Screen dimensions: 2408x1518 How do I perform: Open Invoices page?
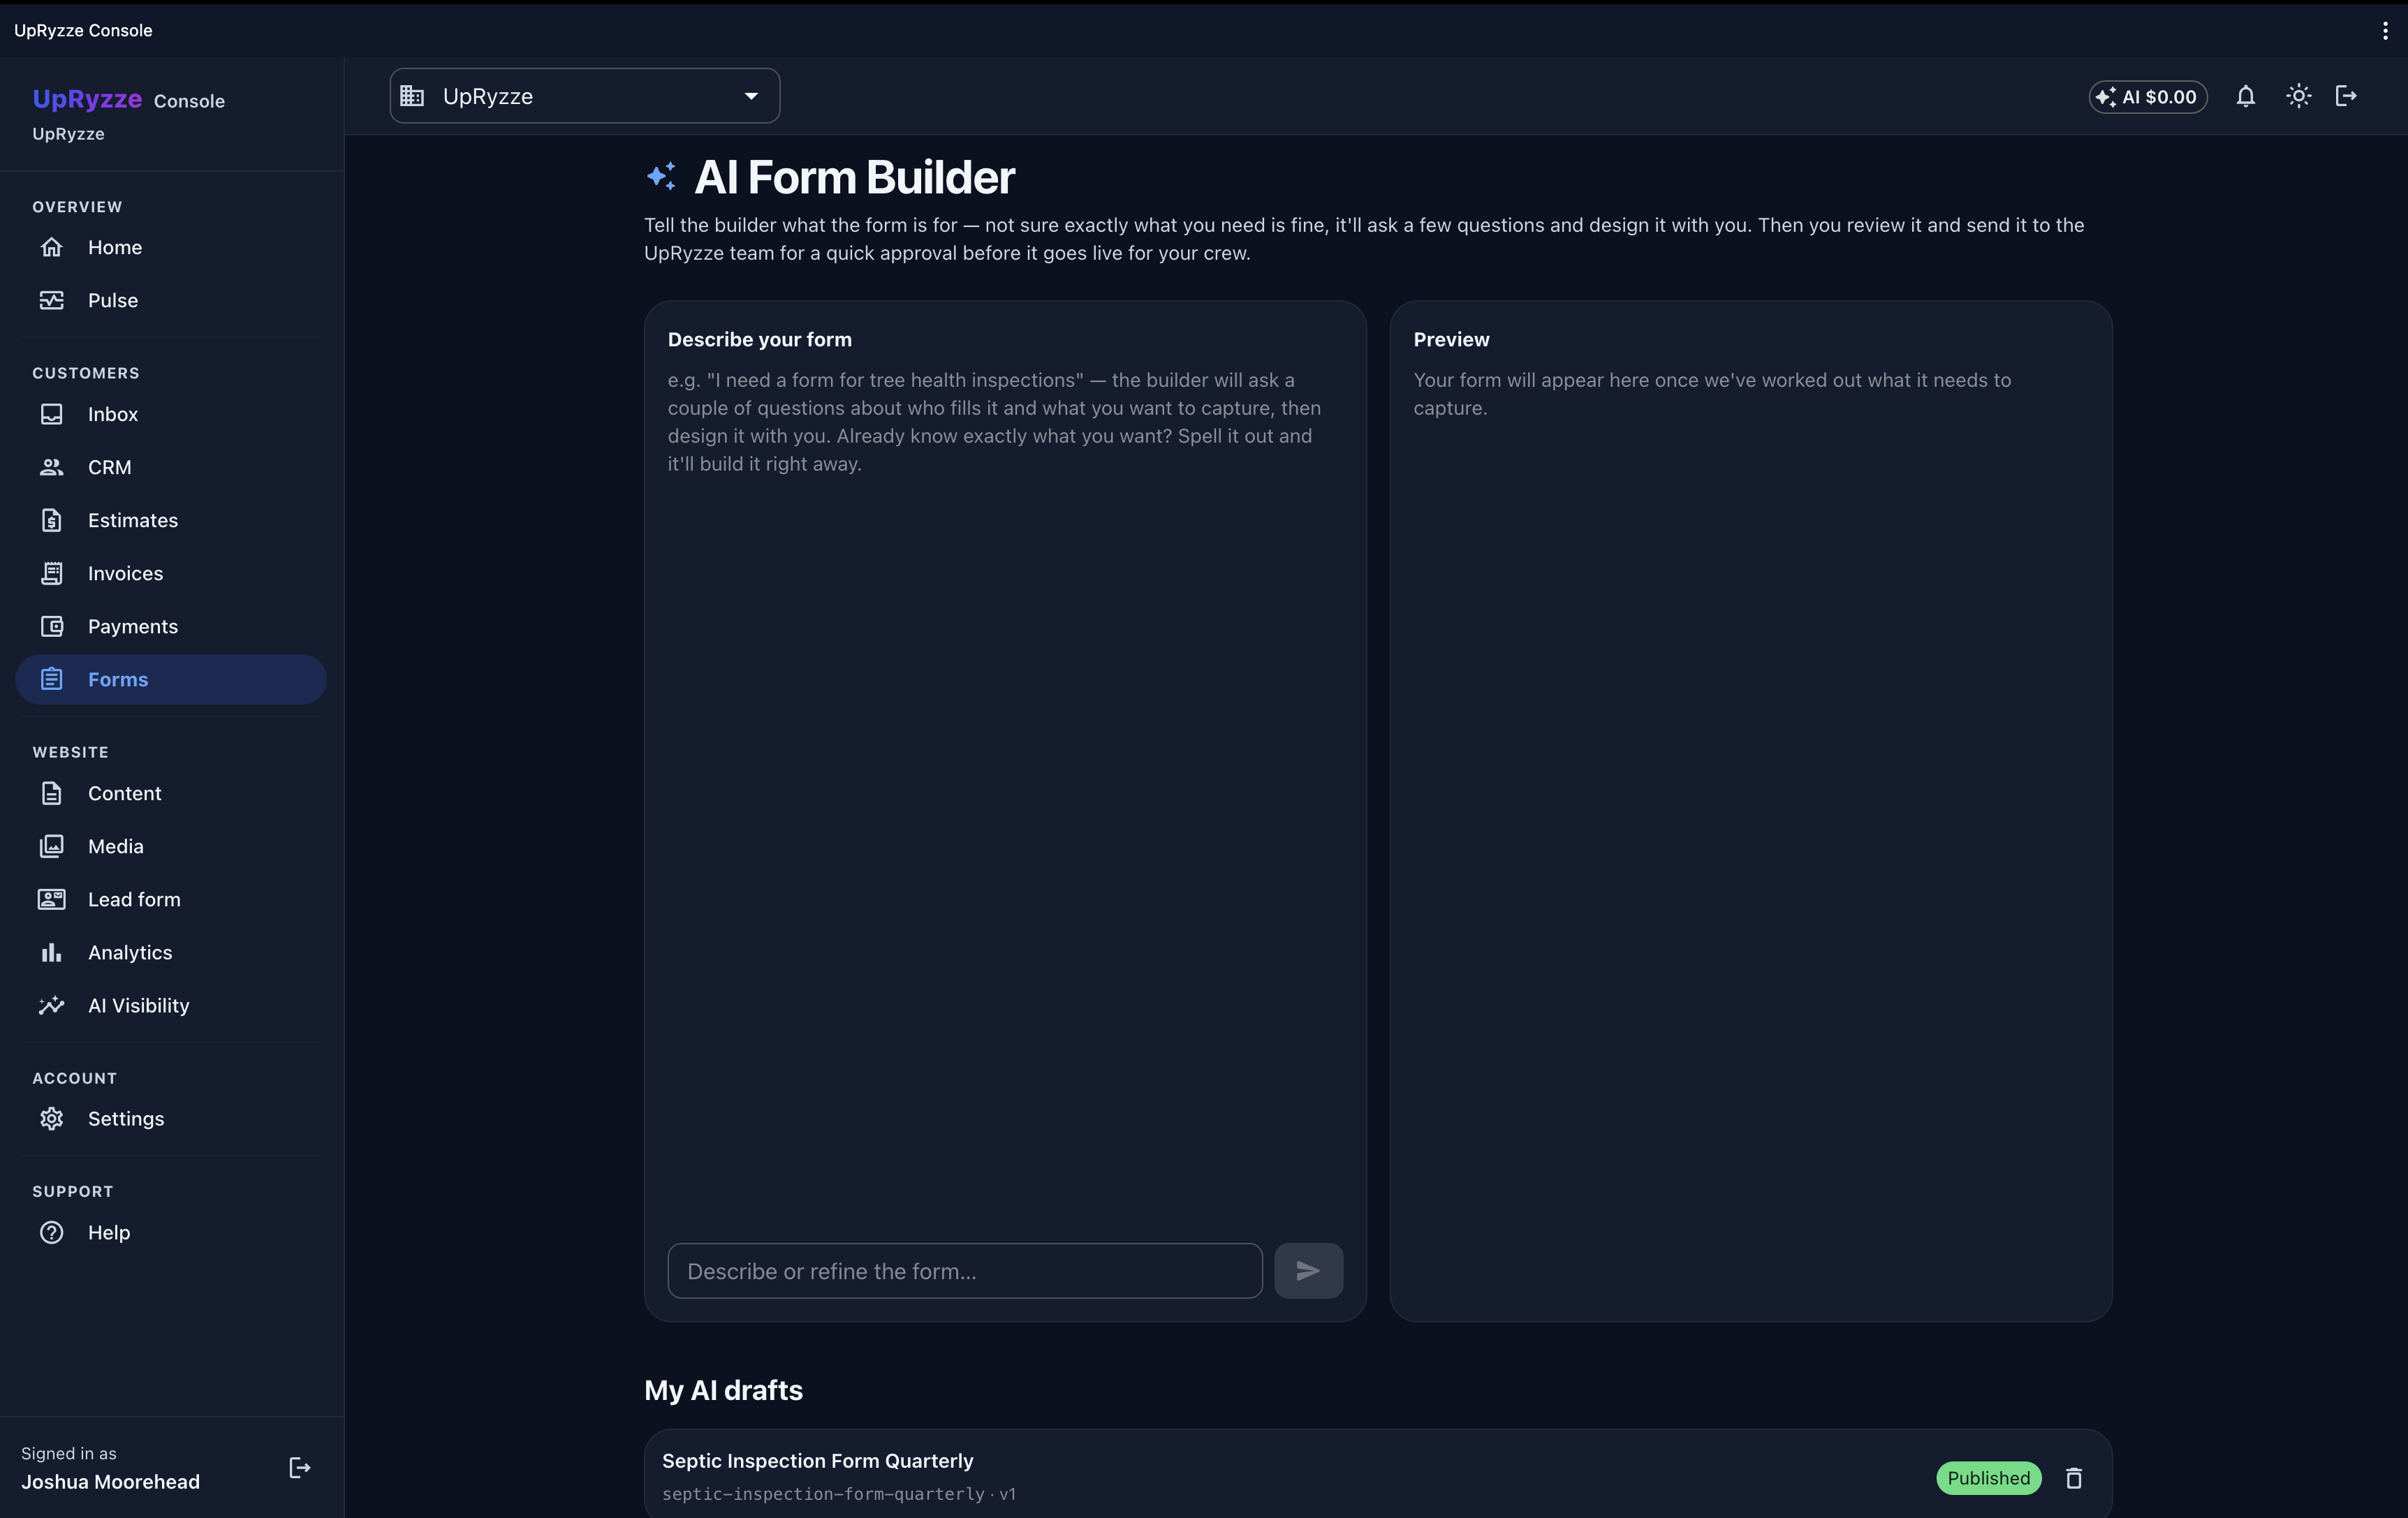click(171, 573)
